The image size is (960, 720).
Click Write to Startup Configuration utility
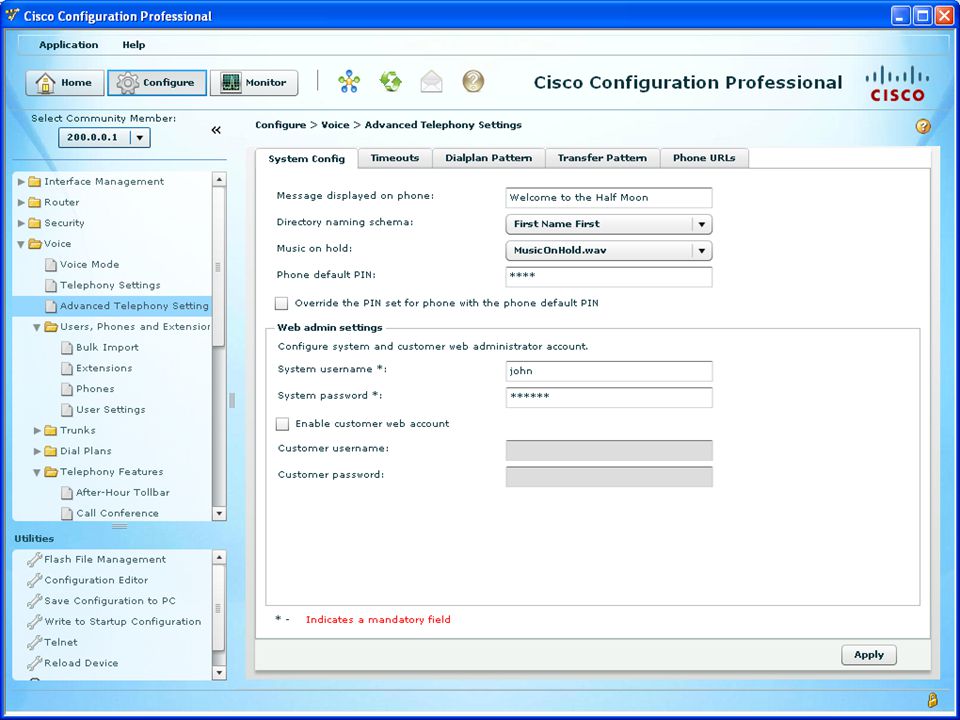(122, 621)
